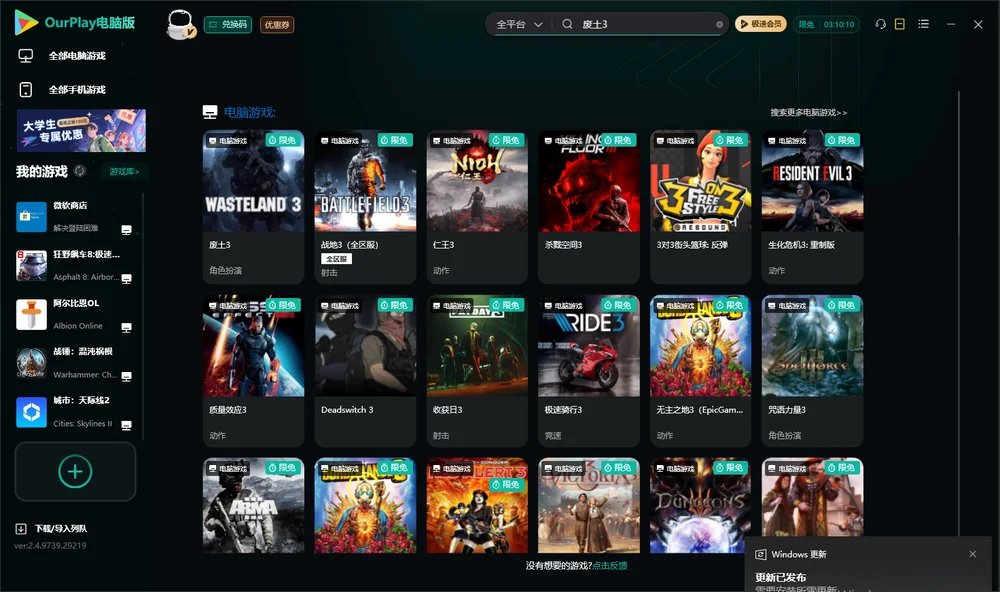Click the add game plus button
Image resolution: width=1000 pixels, height=592 pixels.
[x=75, y=471]
